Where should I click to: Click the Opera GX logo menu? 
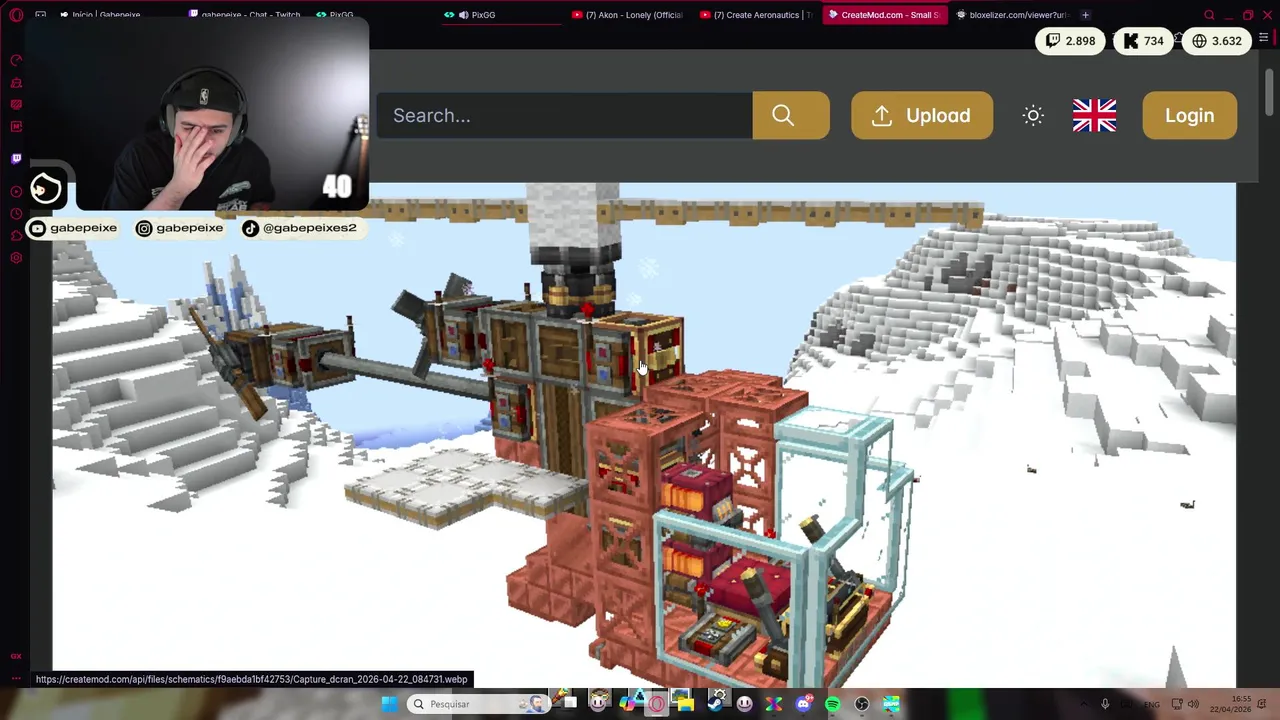point(16,15)
